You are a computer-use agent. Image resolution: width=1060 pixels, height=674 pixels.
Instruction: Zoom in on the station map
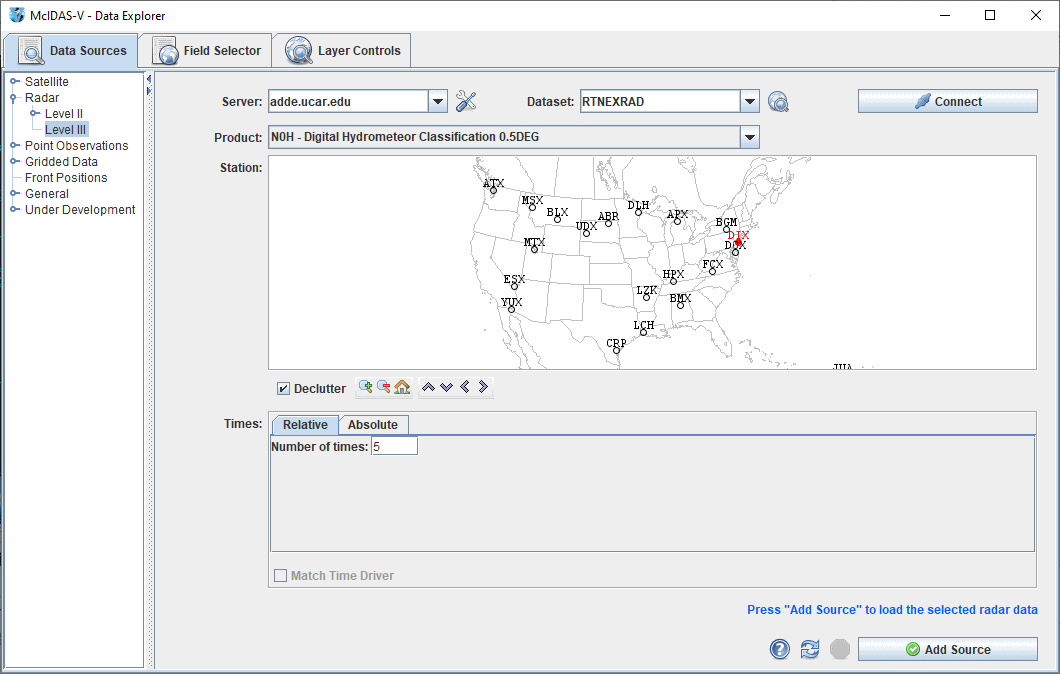click(x=366, y=387)
